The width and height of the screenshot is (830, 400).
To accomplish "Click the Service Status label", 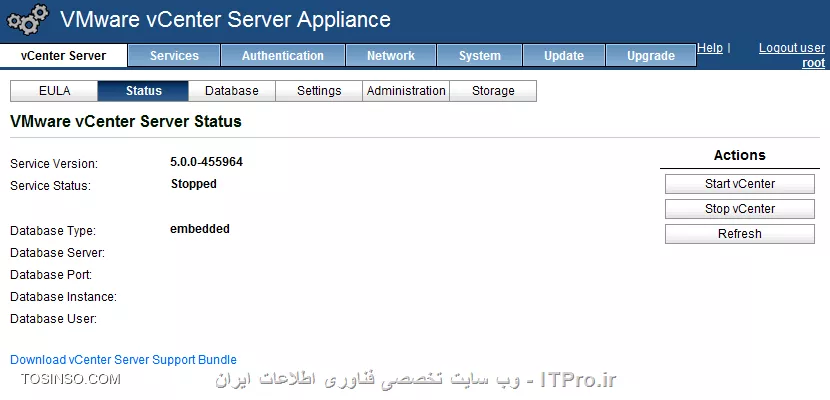I will (50, 186).
